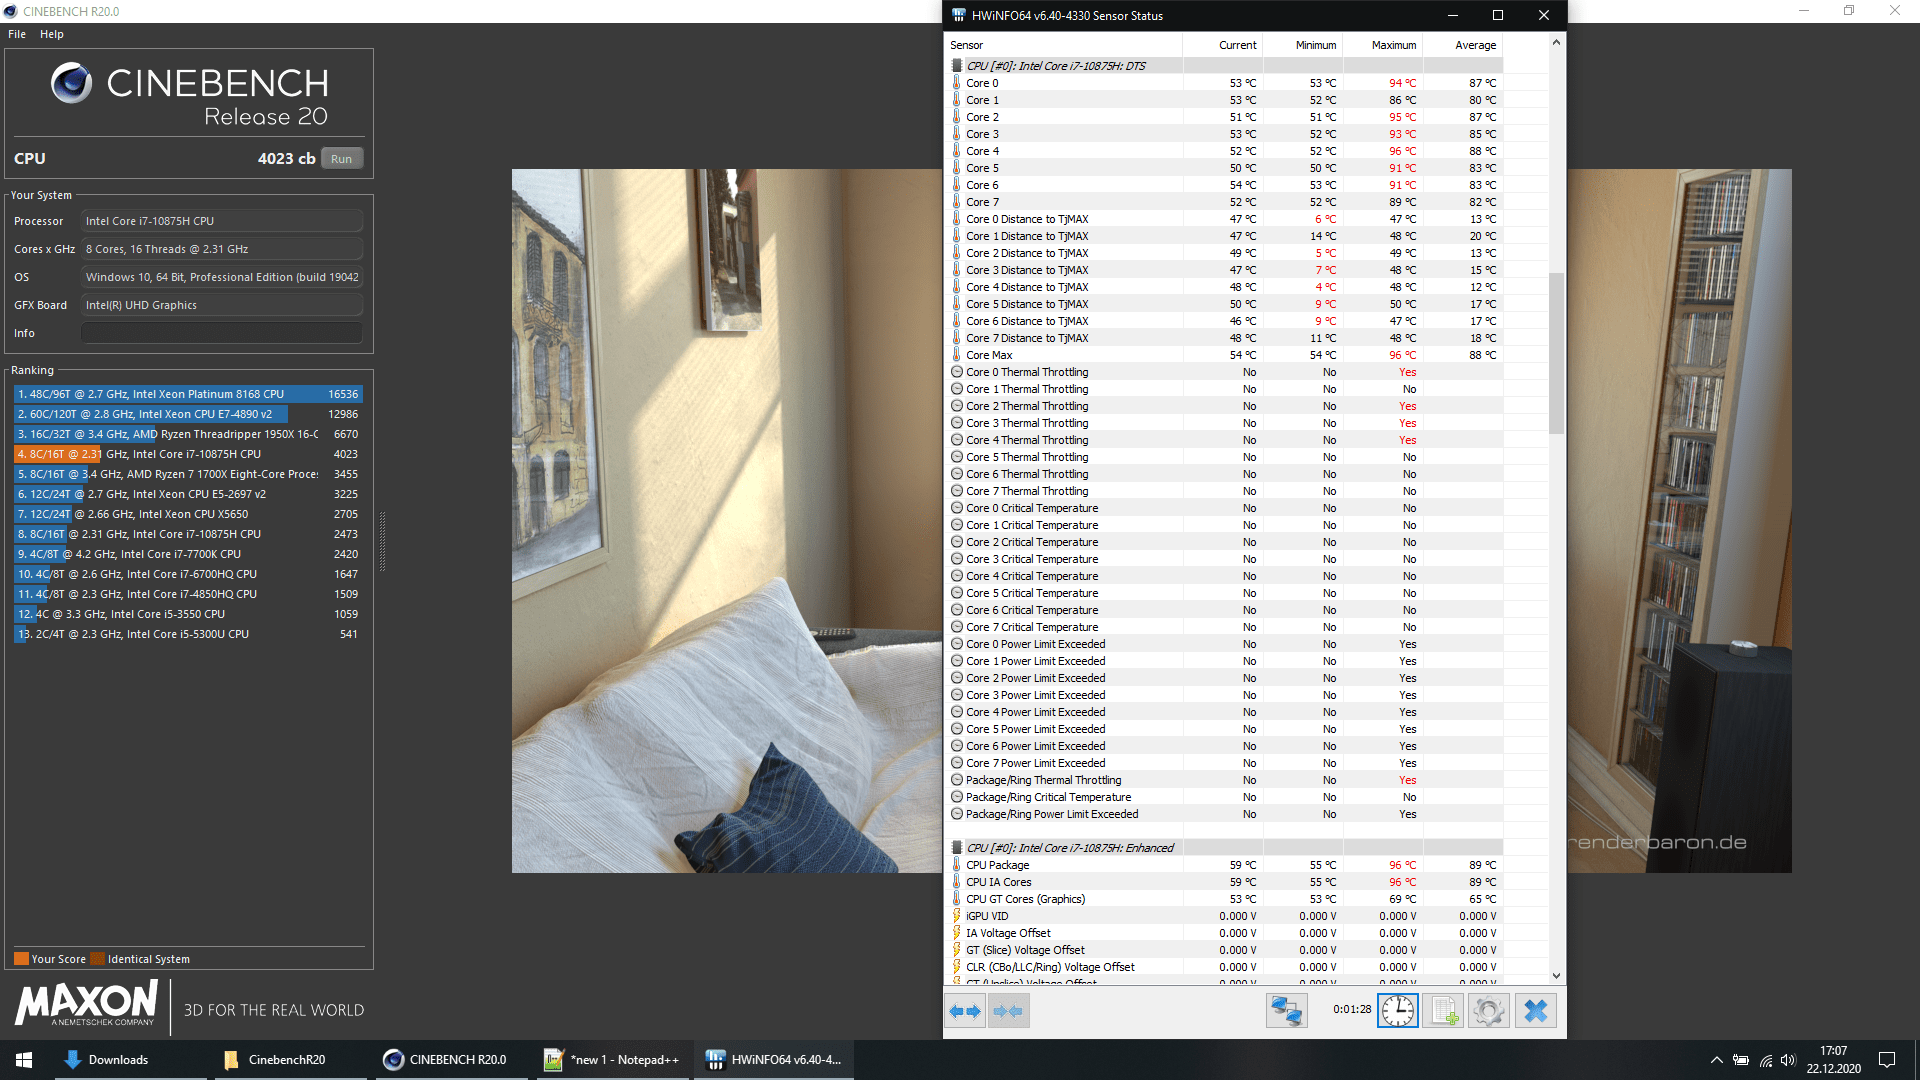Viewport: 1920px width, 1080px height.
Task: Select the i5-5300U ranking entry
Action: click(187, 634)
